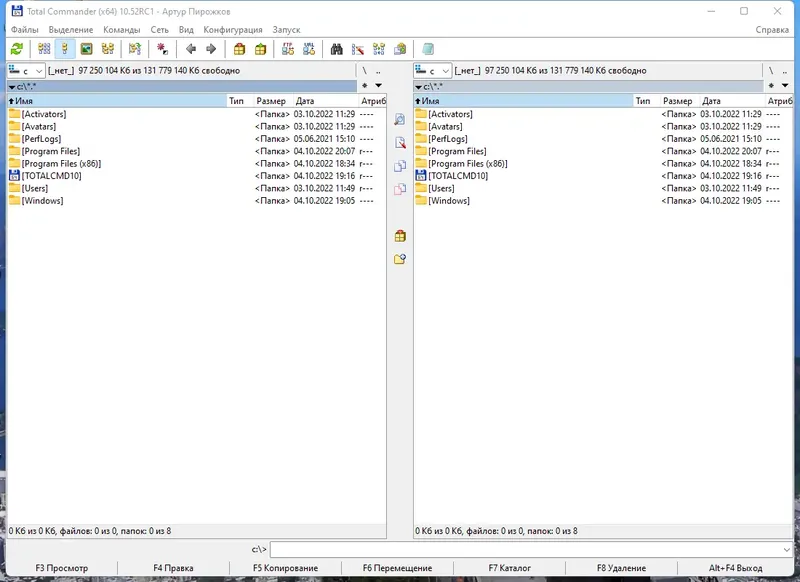
Task: Sort right panel by Размер column header
Action: coord(680,101)
